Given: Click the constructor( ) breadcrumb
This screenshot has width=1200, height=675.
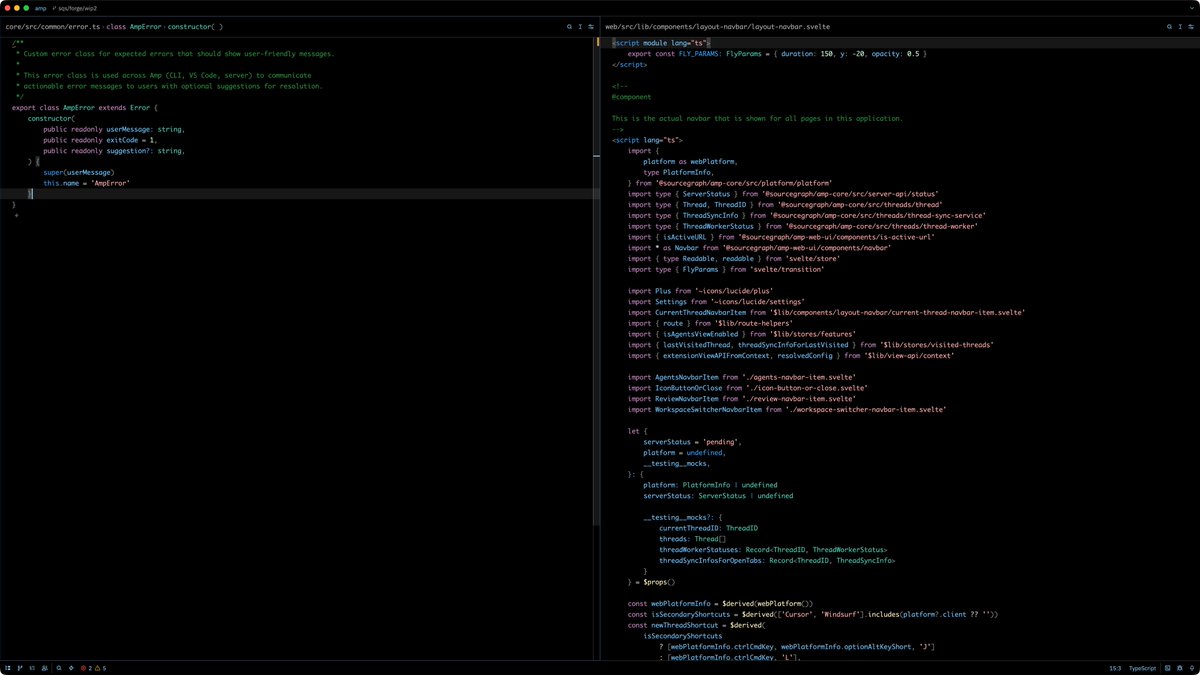Looking at the screenshot, I should click(x=196, y=27).
